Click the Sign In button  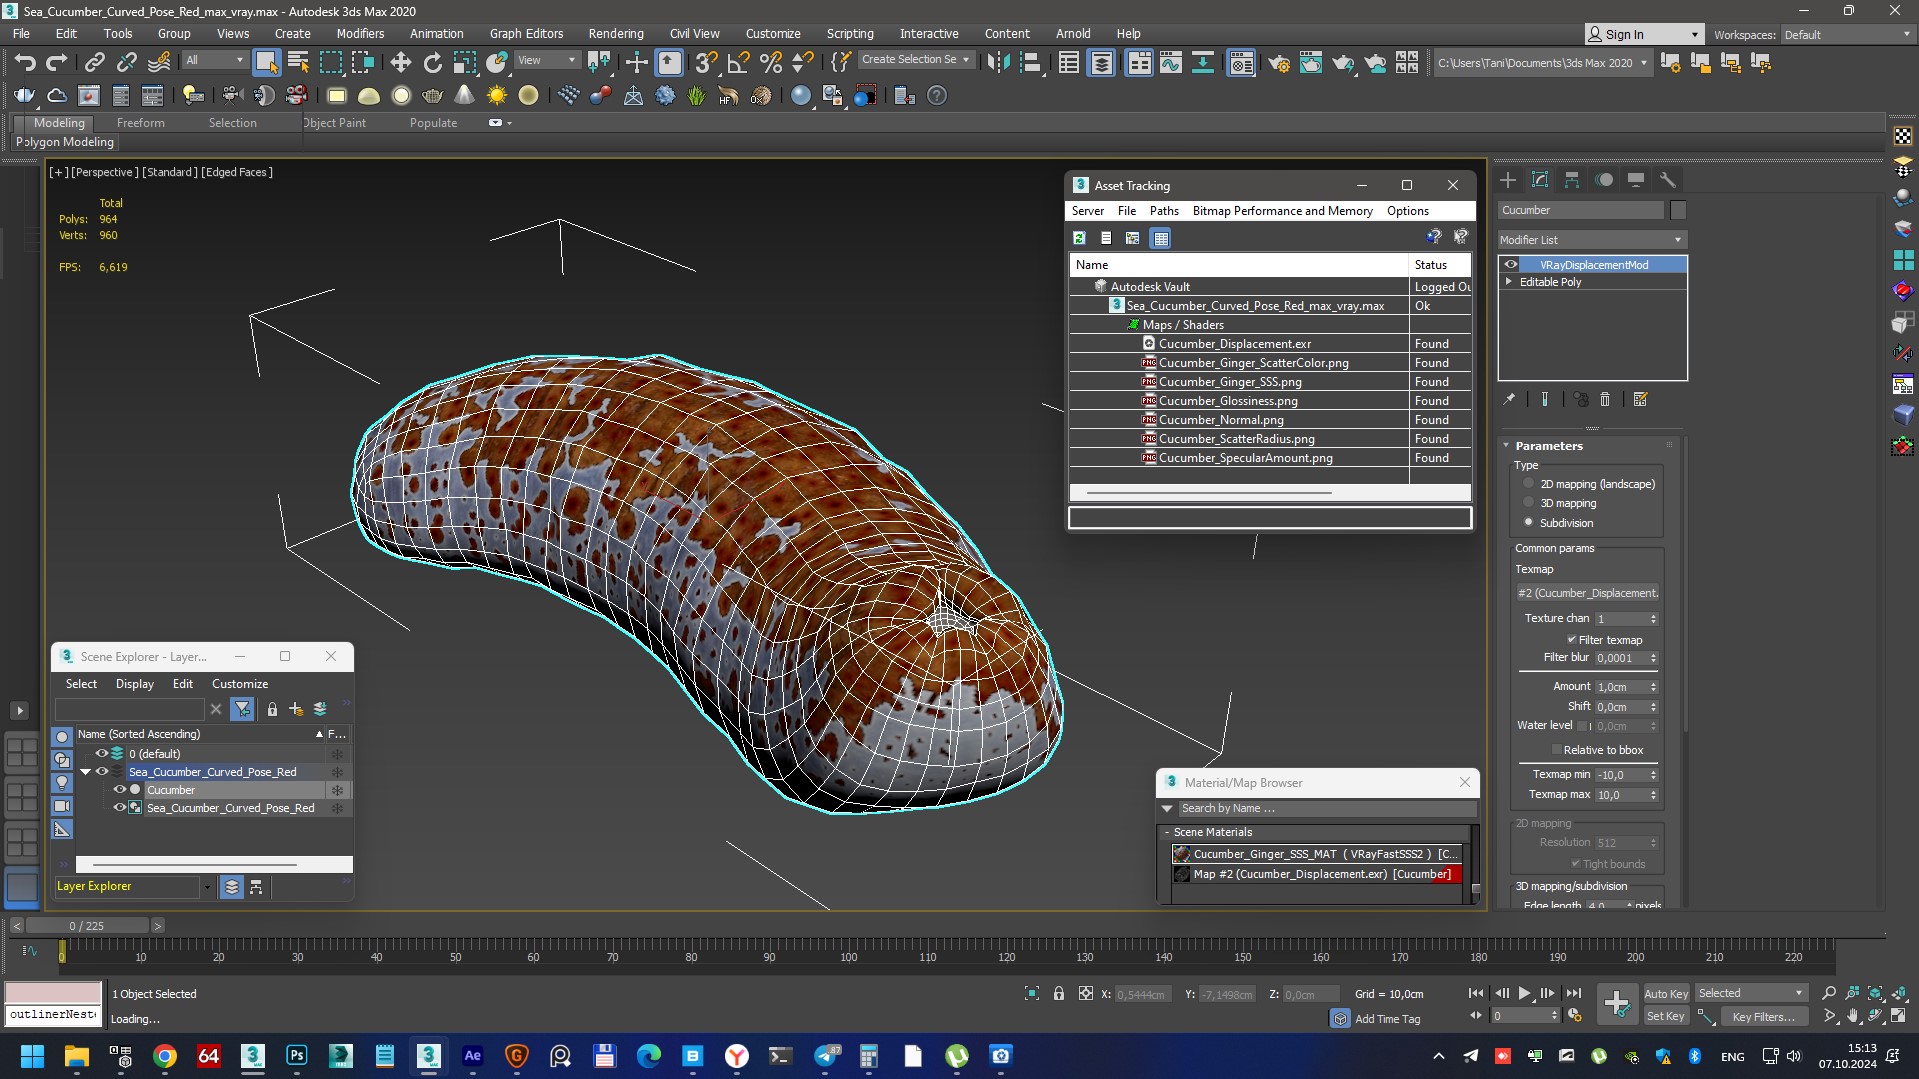coord(1643,34)
